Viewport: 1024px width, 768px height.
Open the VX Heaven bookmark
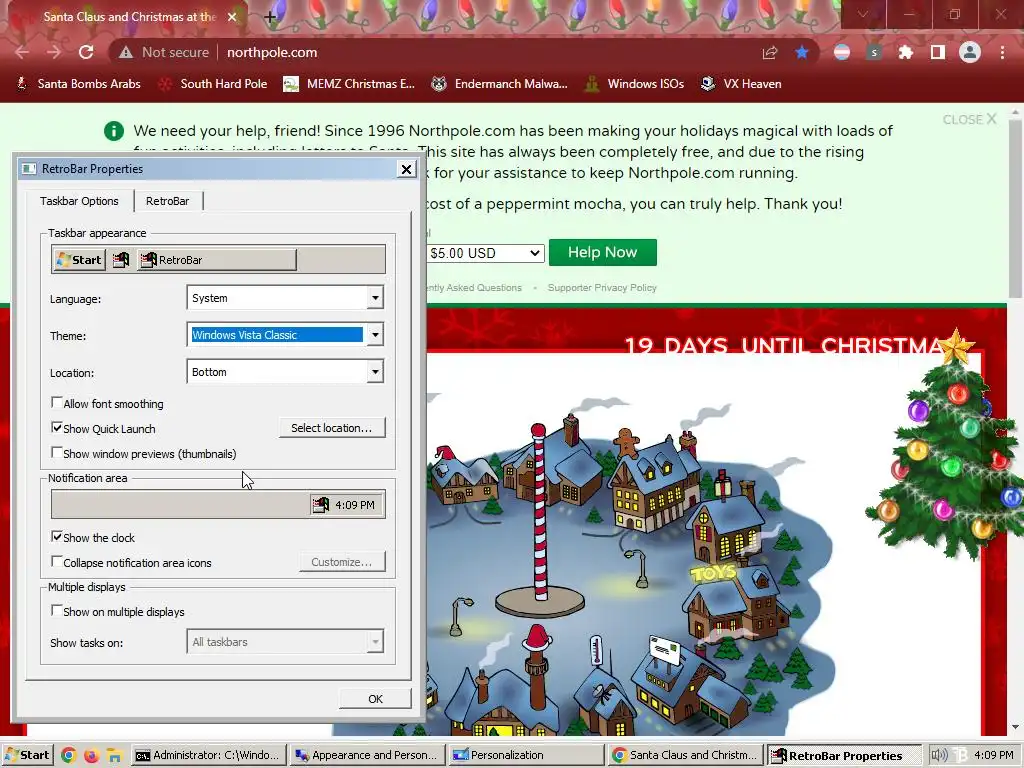(x=741, y=84)
